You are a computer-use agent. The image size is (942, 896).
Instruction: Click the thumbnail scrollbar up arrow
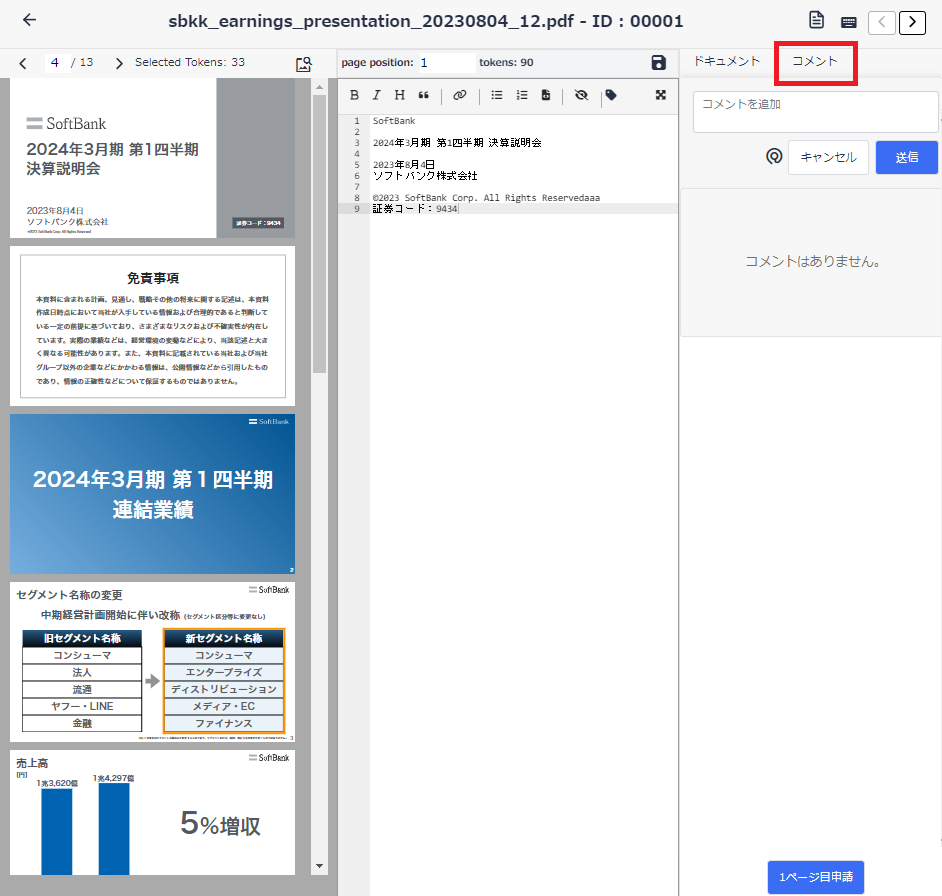coord(319,87)
